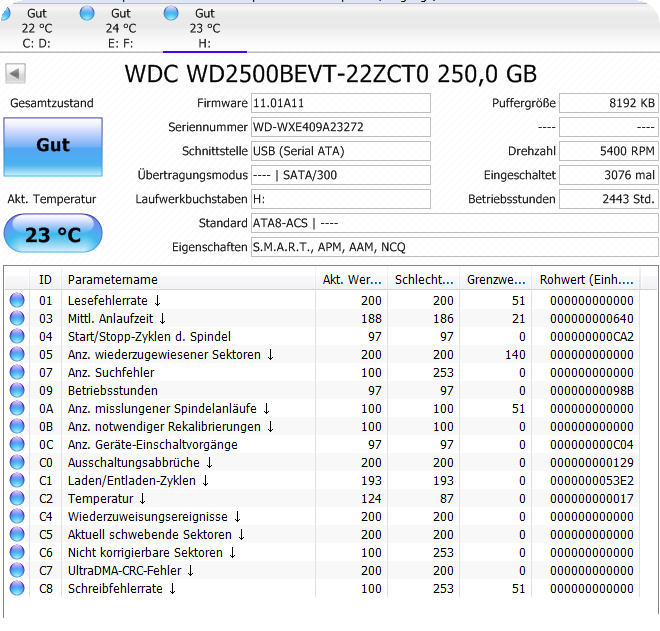Click the back arrow beside the drive title
The image size is (660, 631).
[x=15, y=74]
